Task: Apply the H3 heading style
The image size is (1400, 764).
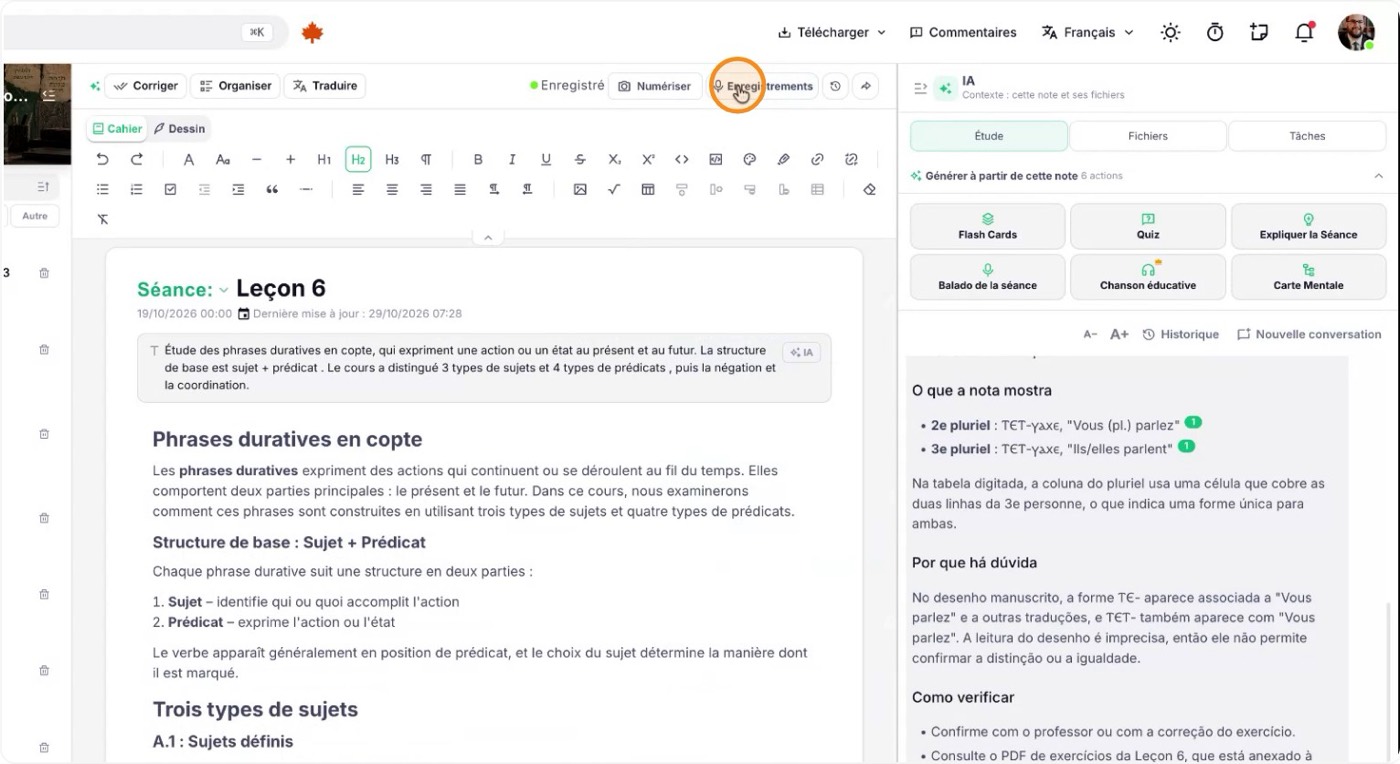Action: click(x=392, y=159)
